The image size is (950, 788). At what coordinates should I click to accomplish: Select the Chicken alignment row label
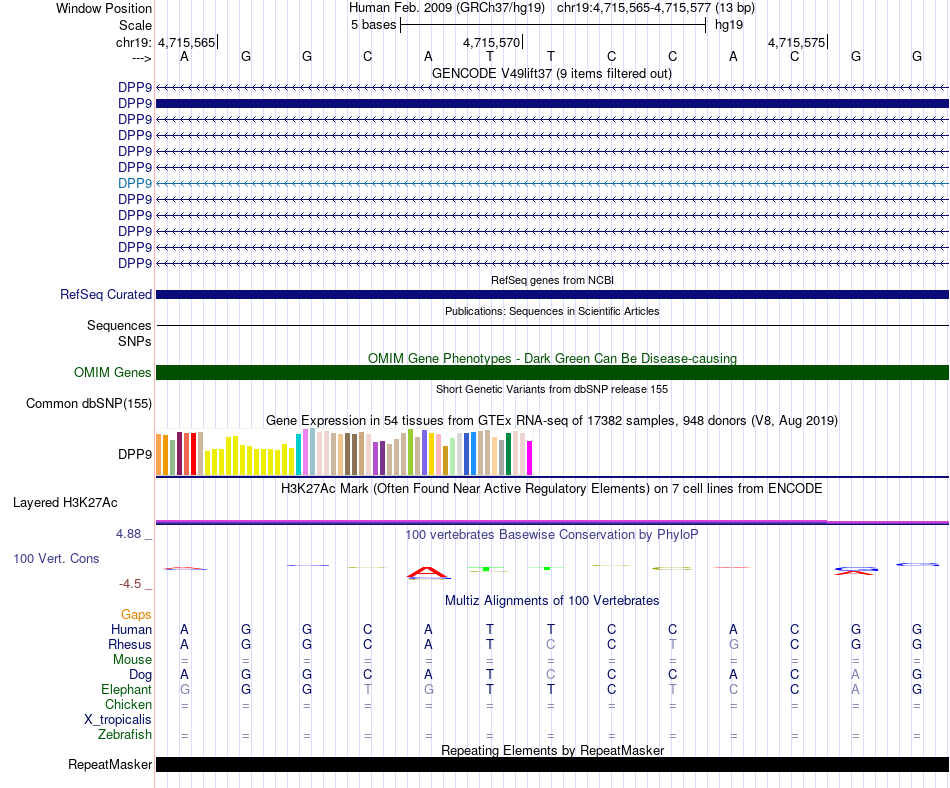click(x=128, y=704)
